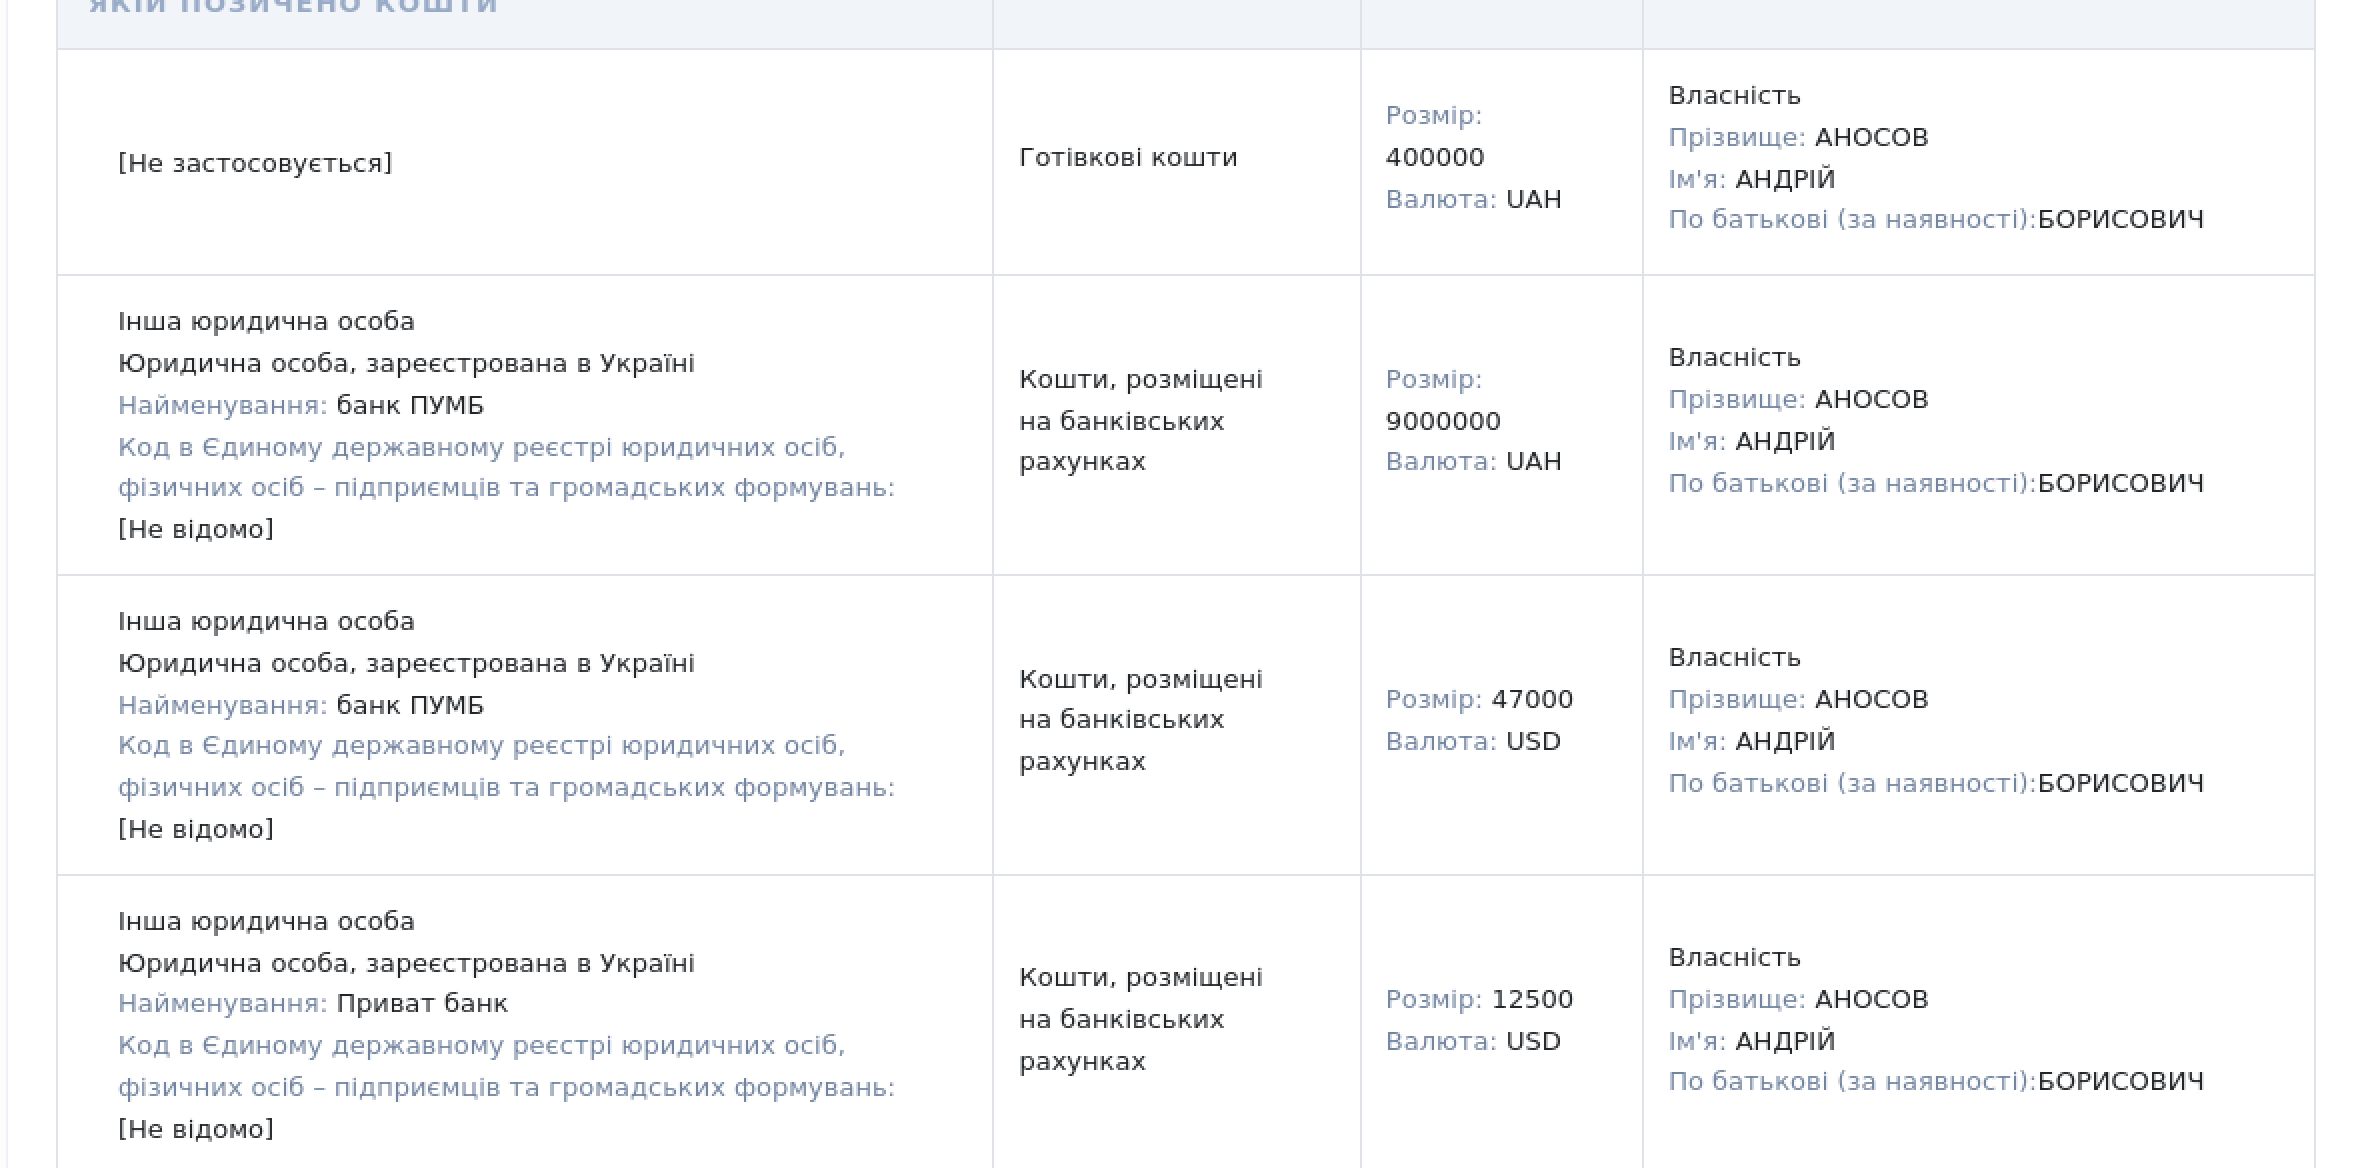Click "банк ПУМБ" in the 9000000 UAH row
This screenshot has height=1168, width=2362.
(410, 405)
